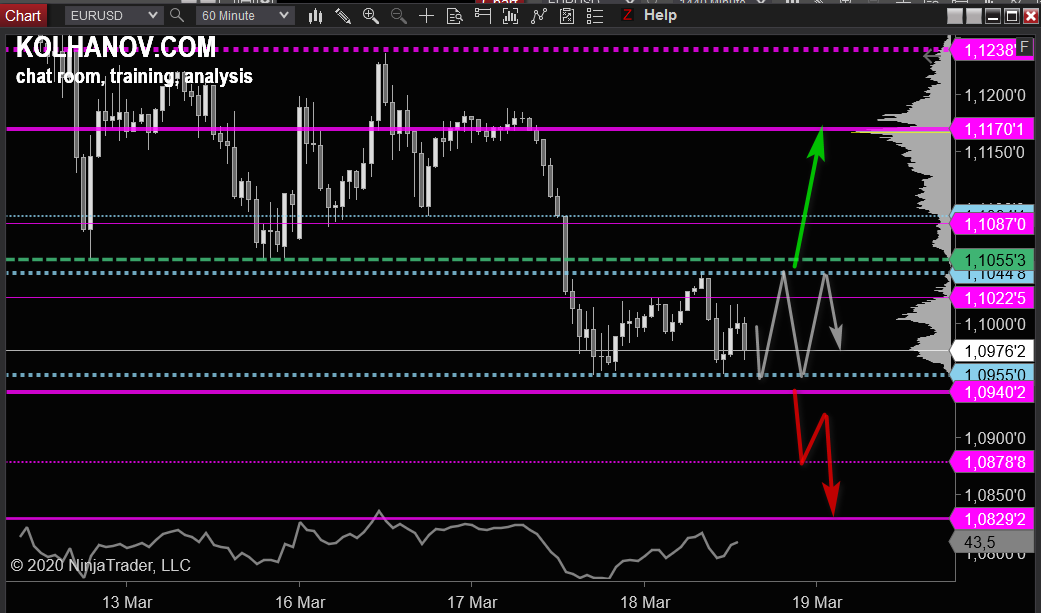This screenshot has height=613, width=1041.
Task: Click the NinjaTrader LLC copyright text
Action: [x=101, y=565]
